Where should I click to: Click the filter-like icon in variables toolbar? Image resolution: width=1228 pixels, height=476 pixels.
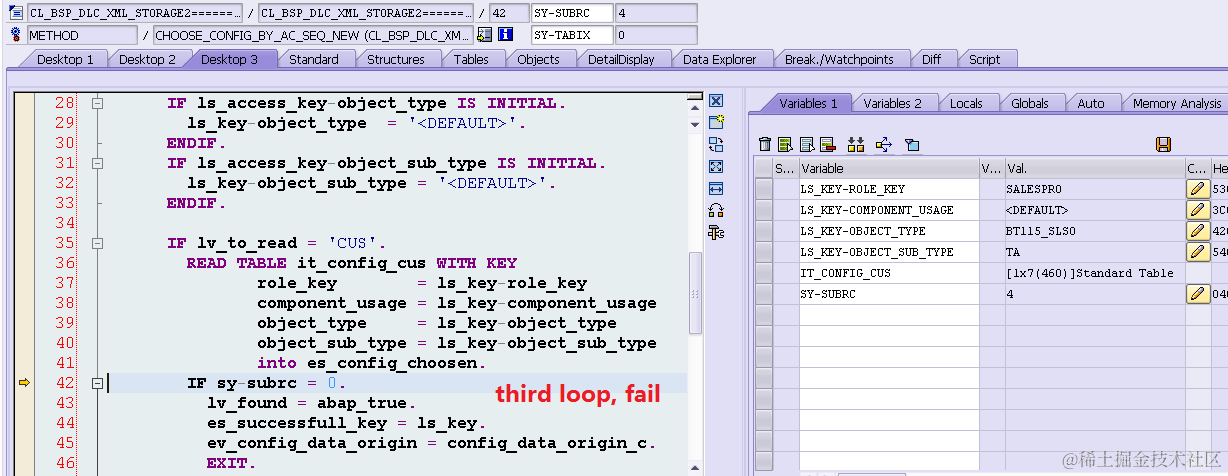tap(912, 145)
